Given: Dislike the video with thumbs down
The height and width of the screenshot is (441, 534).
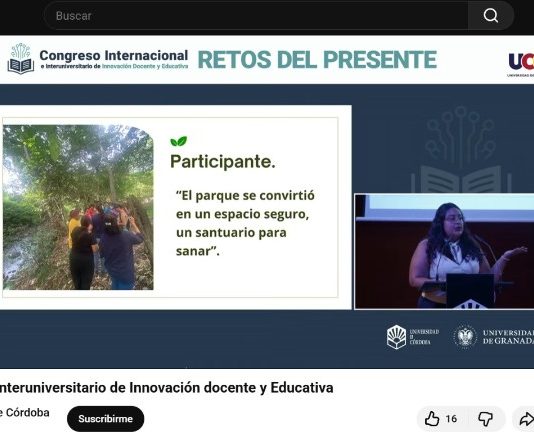Looking at the screenshot, I should [485, 419].
